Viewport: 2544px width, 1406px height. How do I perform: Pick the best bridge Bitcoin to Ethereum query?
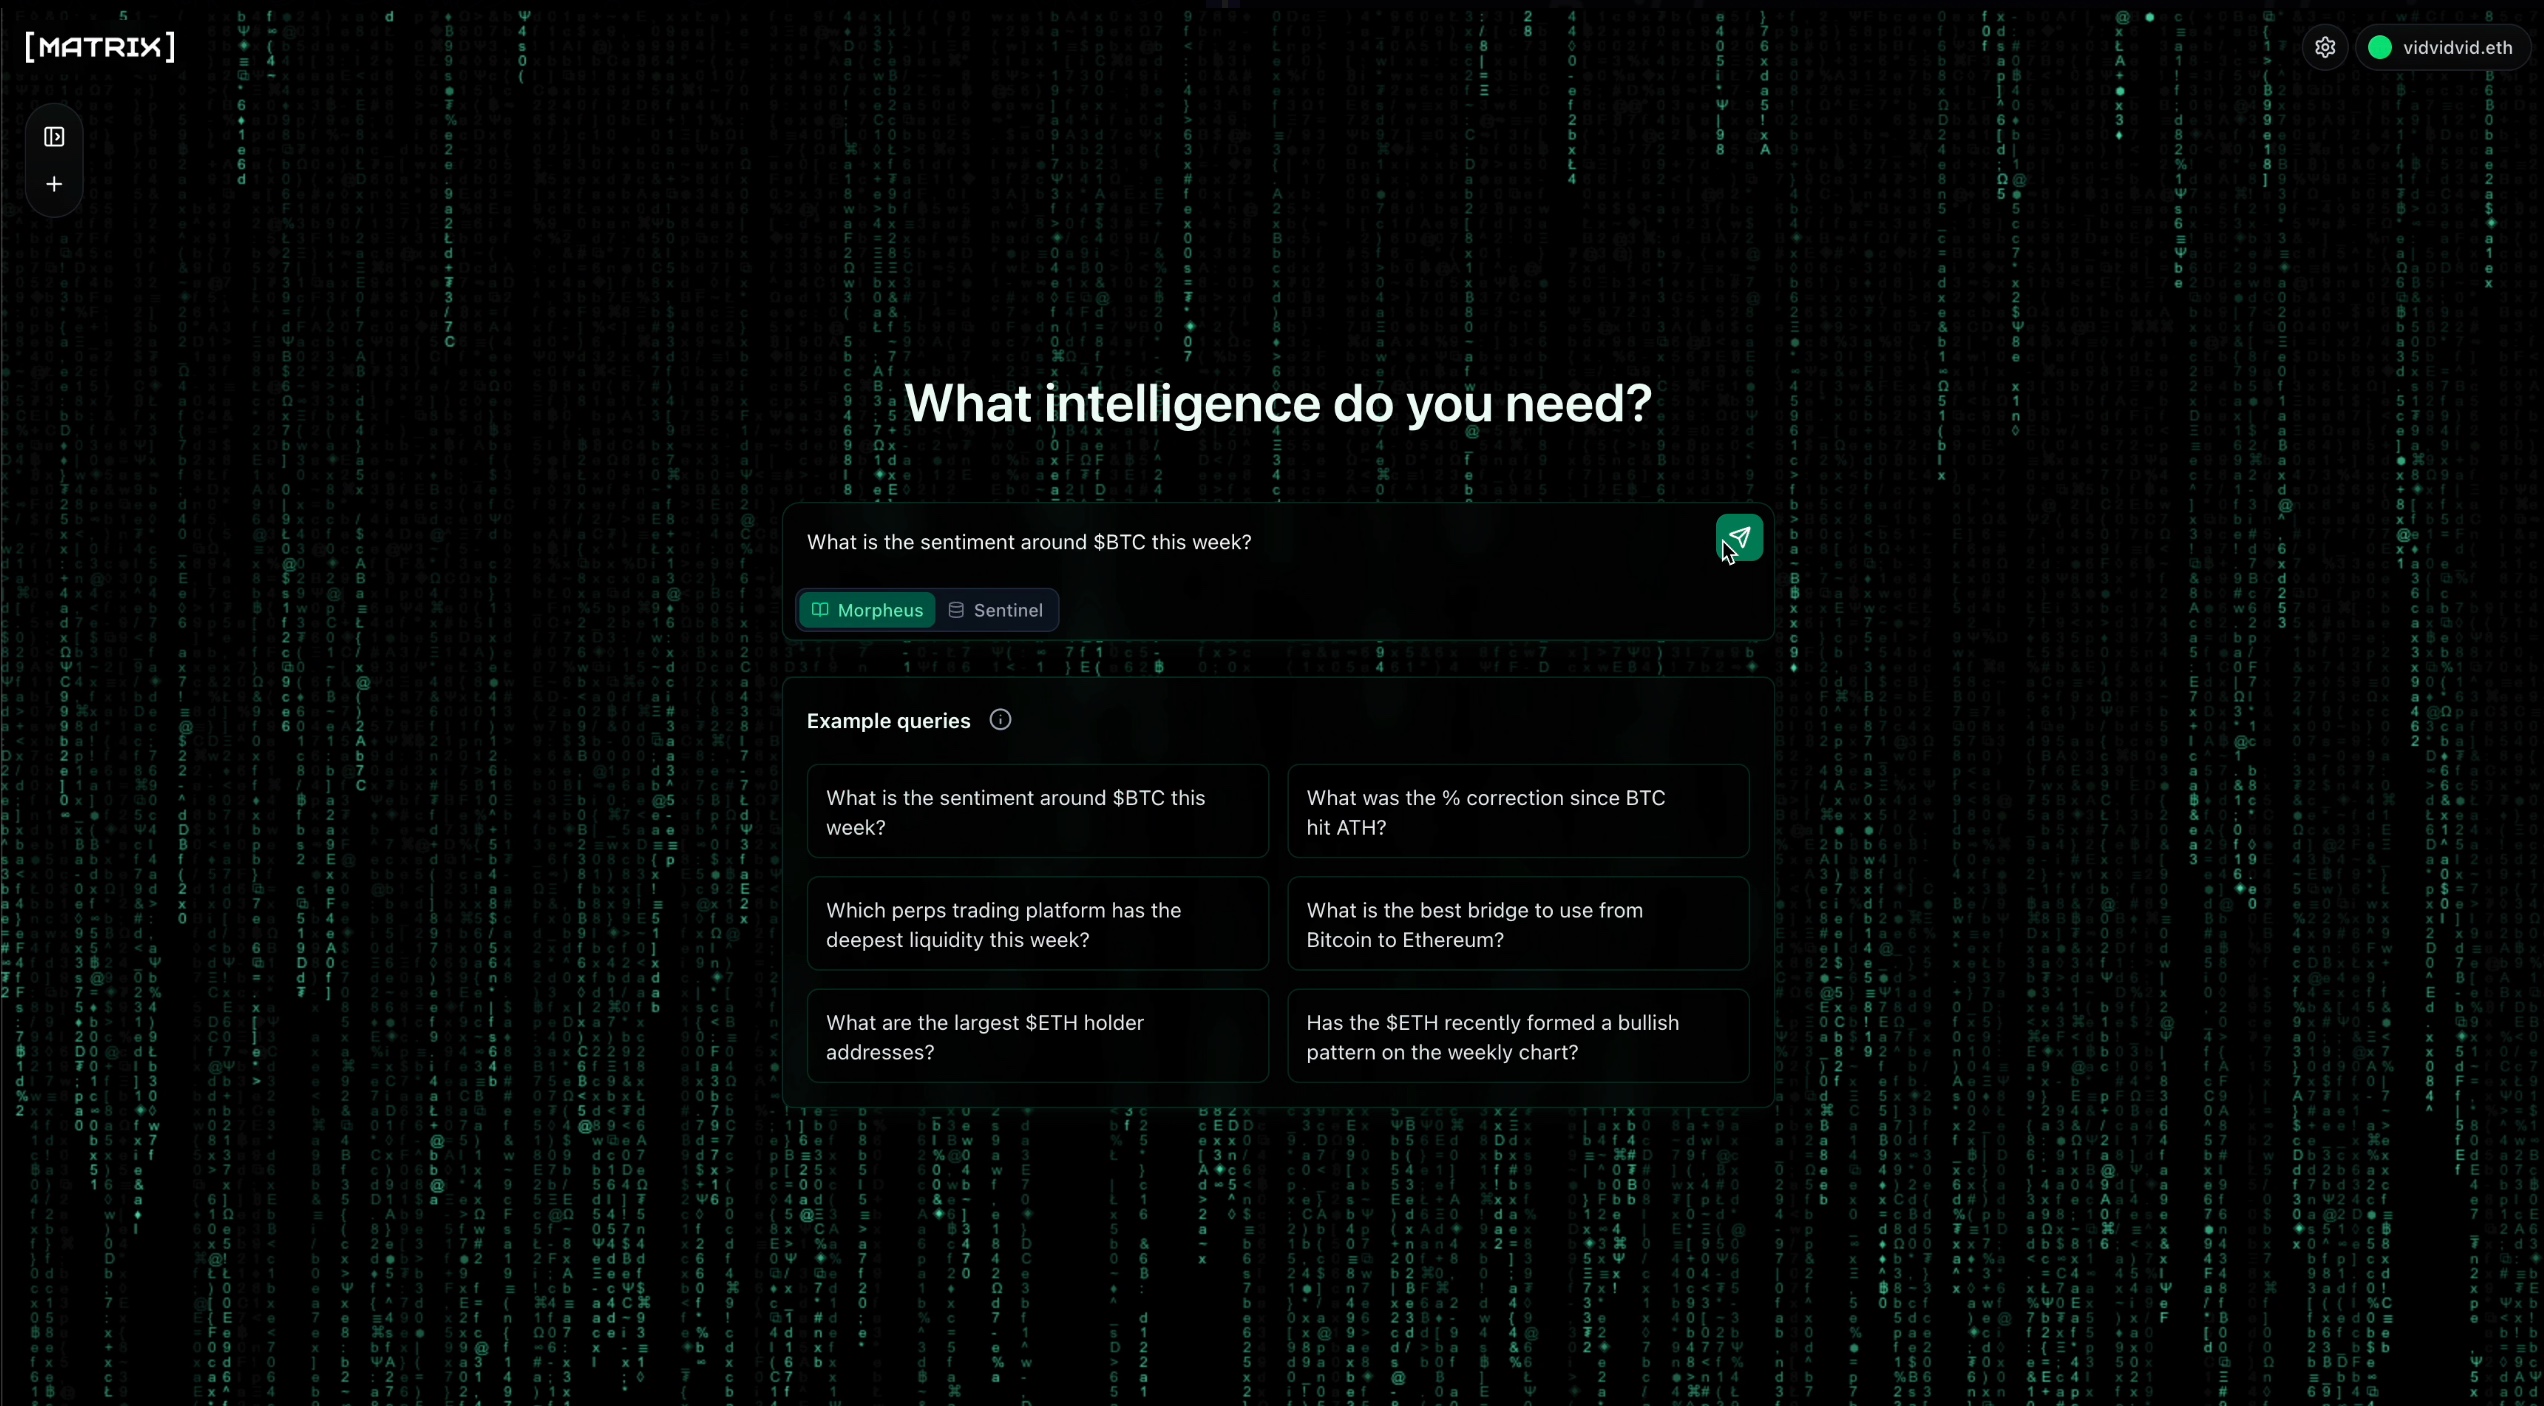[x=1518, y=924]
